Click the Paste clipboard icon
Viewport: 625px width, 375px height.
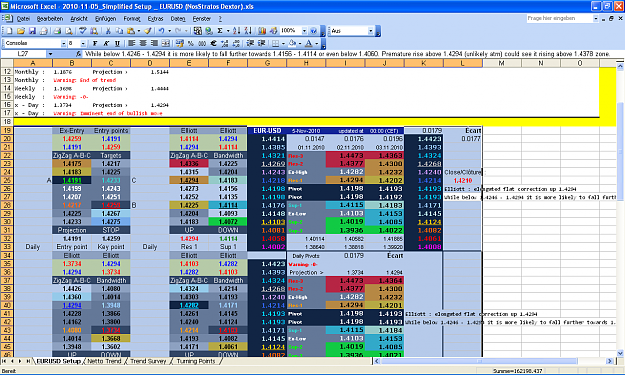coord(130,31)
